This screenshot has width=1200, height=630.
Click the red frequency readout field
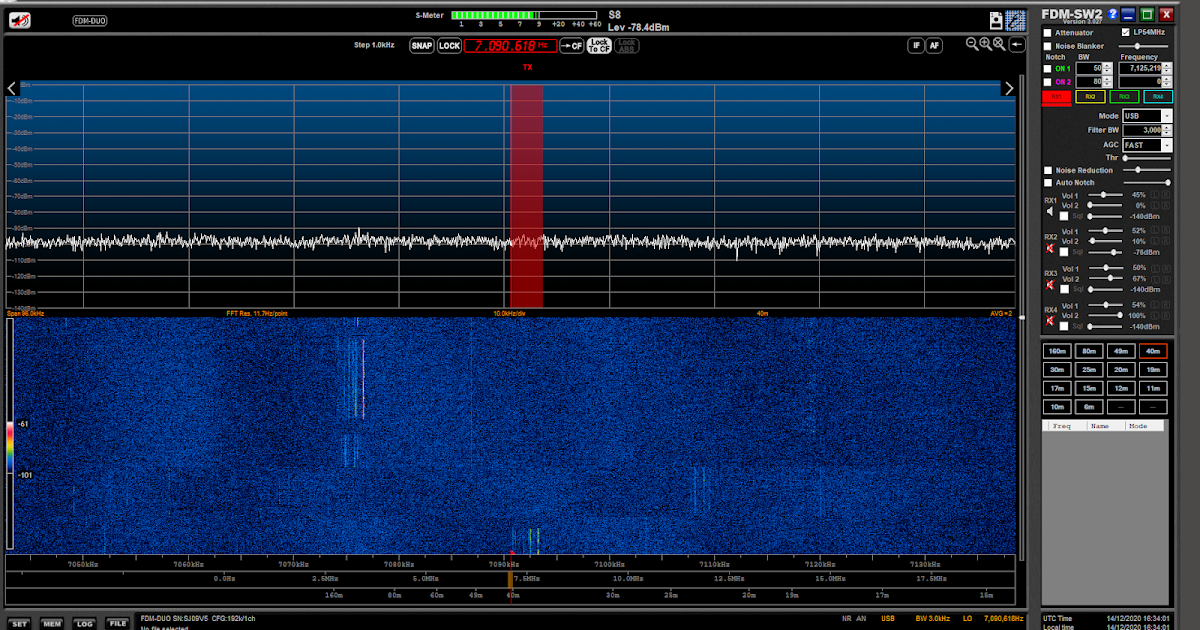pyautogui.click(x=511, y=45)
